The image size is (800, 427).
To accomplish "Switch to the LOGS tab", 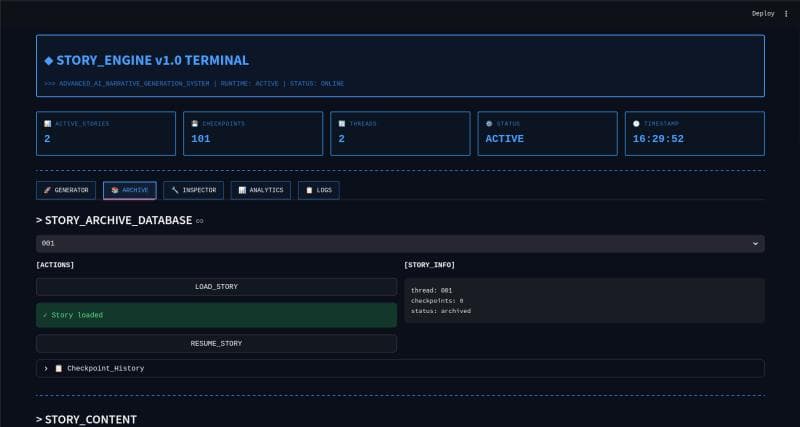I will (318, 190).
